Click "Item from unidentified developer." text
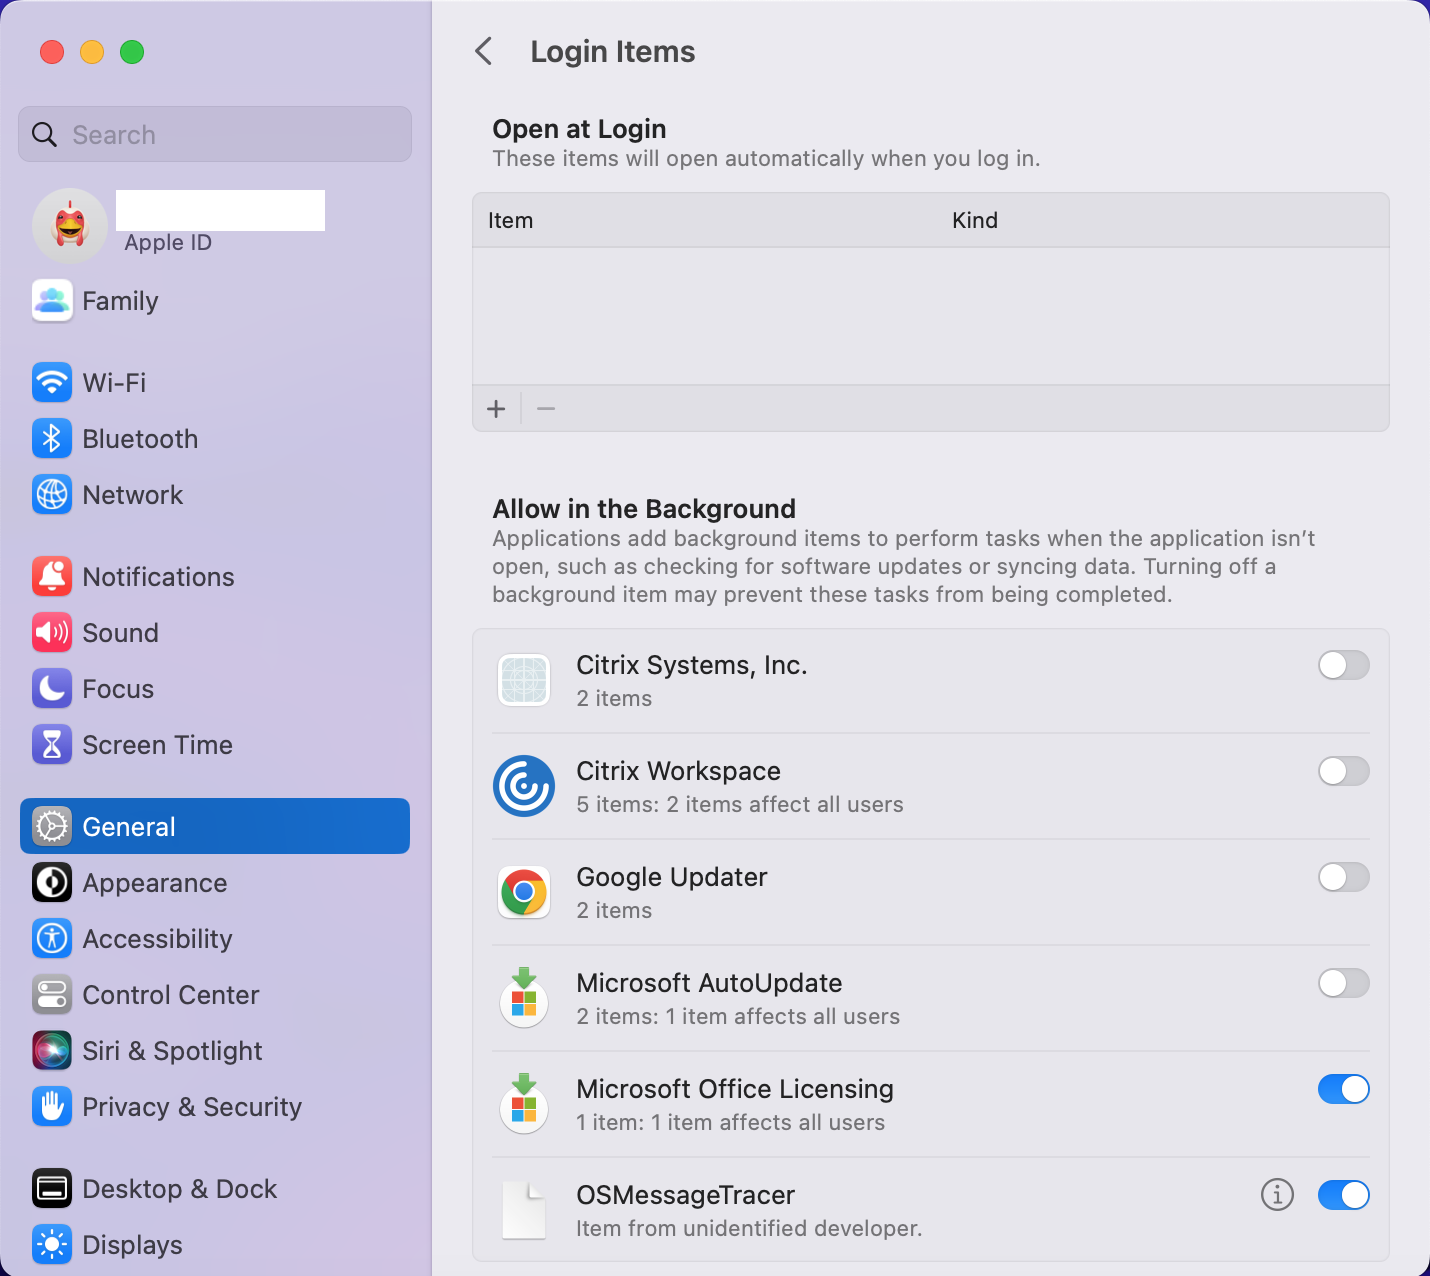This screenshot has height=1276, width=1430. coord(749,1228)
